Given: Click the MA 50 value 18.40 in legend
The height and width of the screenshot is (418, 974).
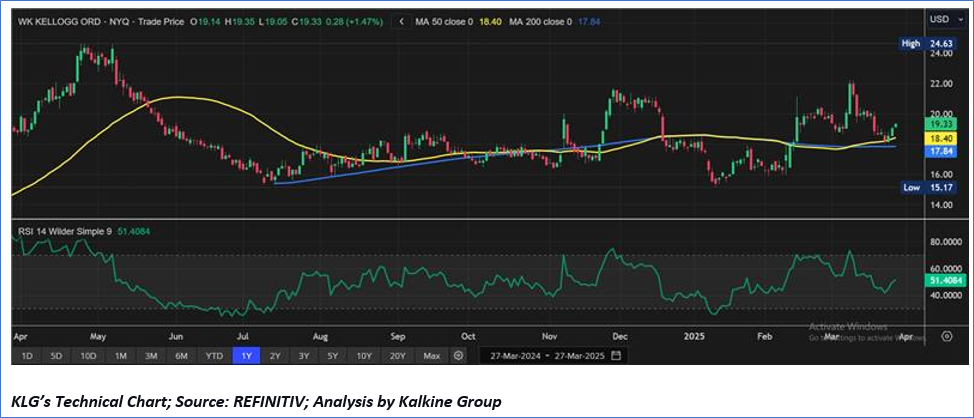Looking at the screenshot, I should pos(491,22).
